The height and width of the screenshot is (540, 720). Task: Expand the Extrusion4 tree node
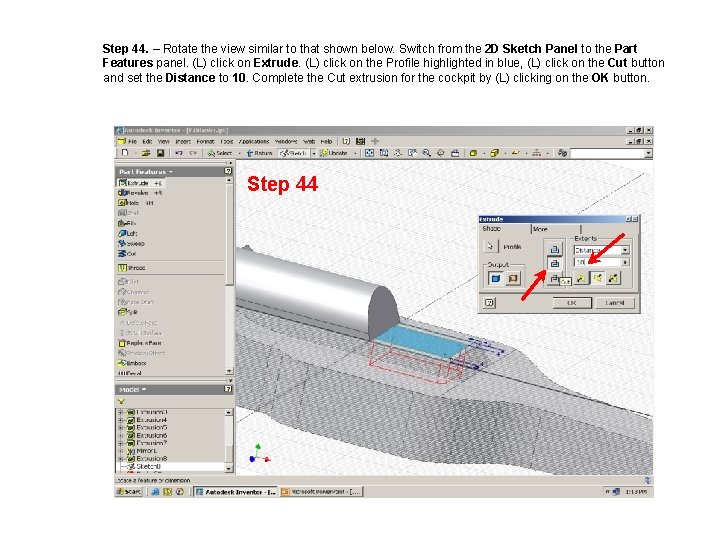click(x=121, y=420)
